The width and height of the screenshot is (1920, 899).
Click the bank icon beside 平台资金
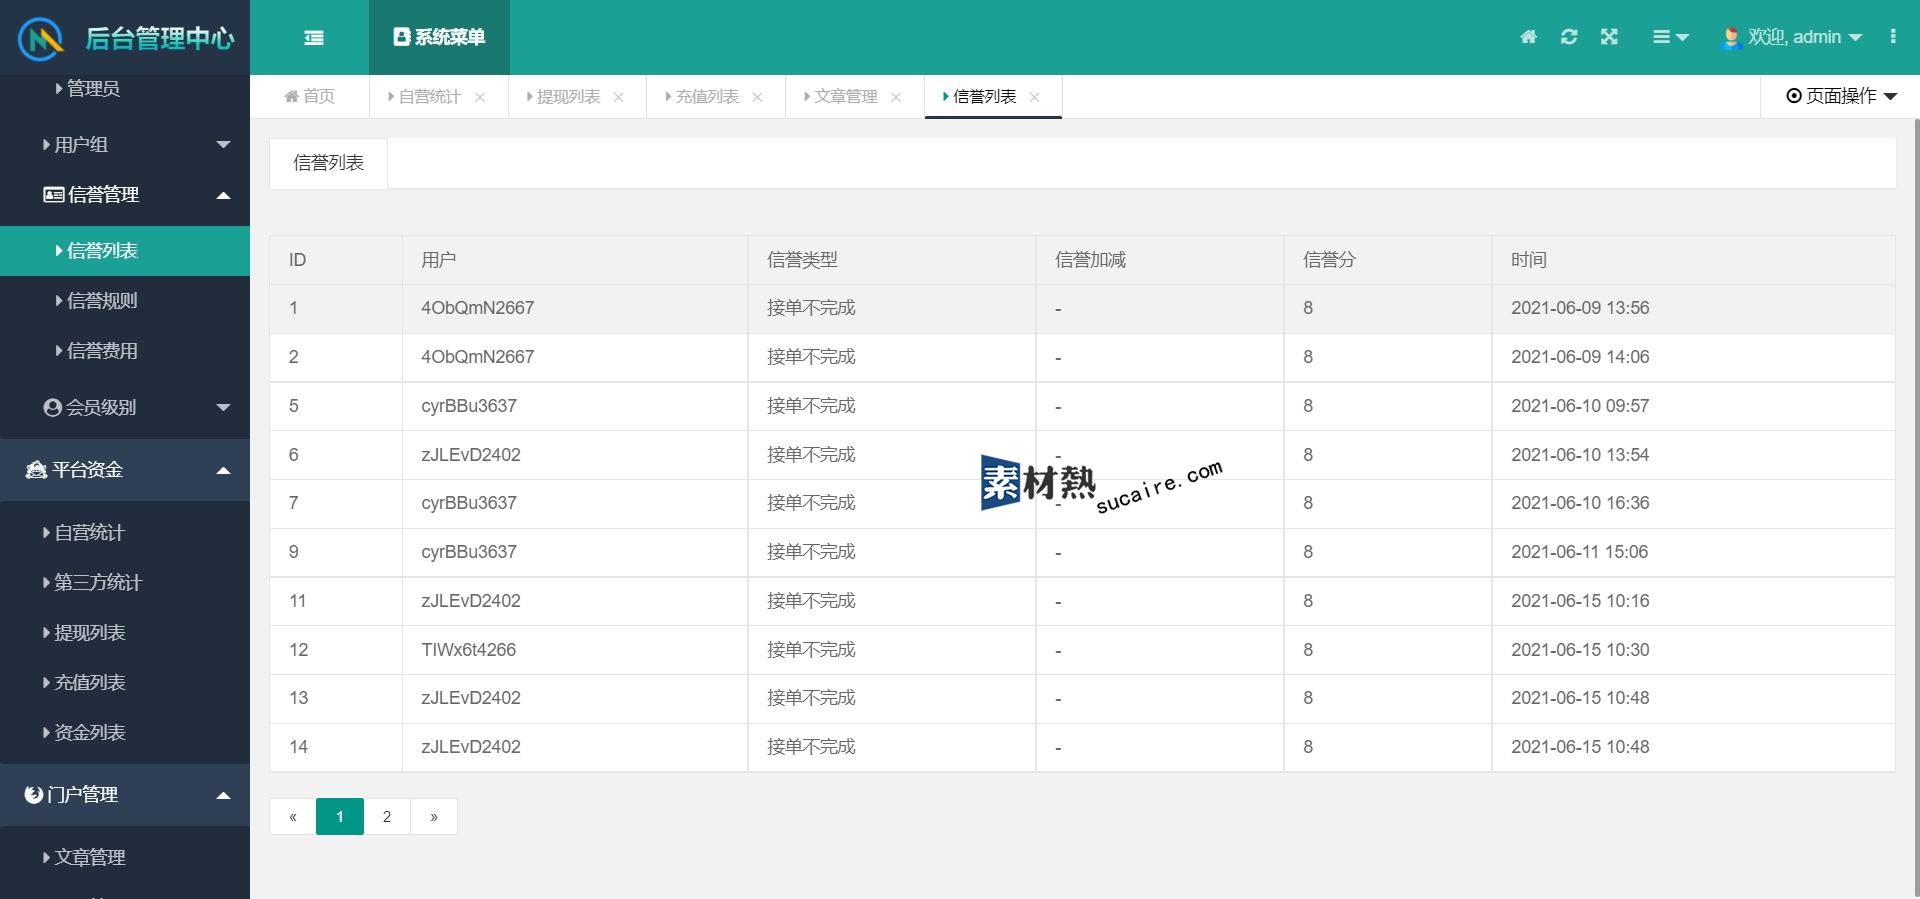coord(36,470)
